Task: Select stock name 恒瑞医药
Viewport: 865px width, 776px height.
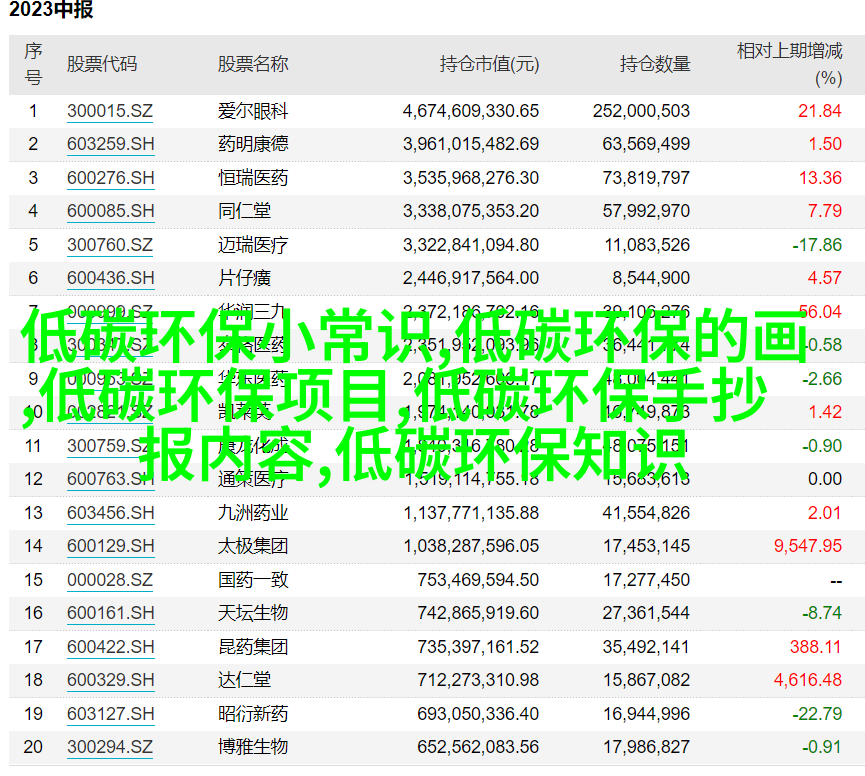Action: pos(253,179)
